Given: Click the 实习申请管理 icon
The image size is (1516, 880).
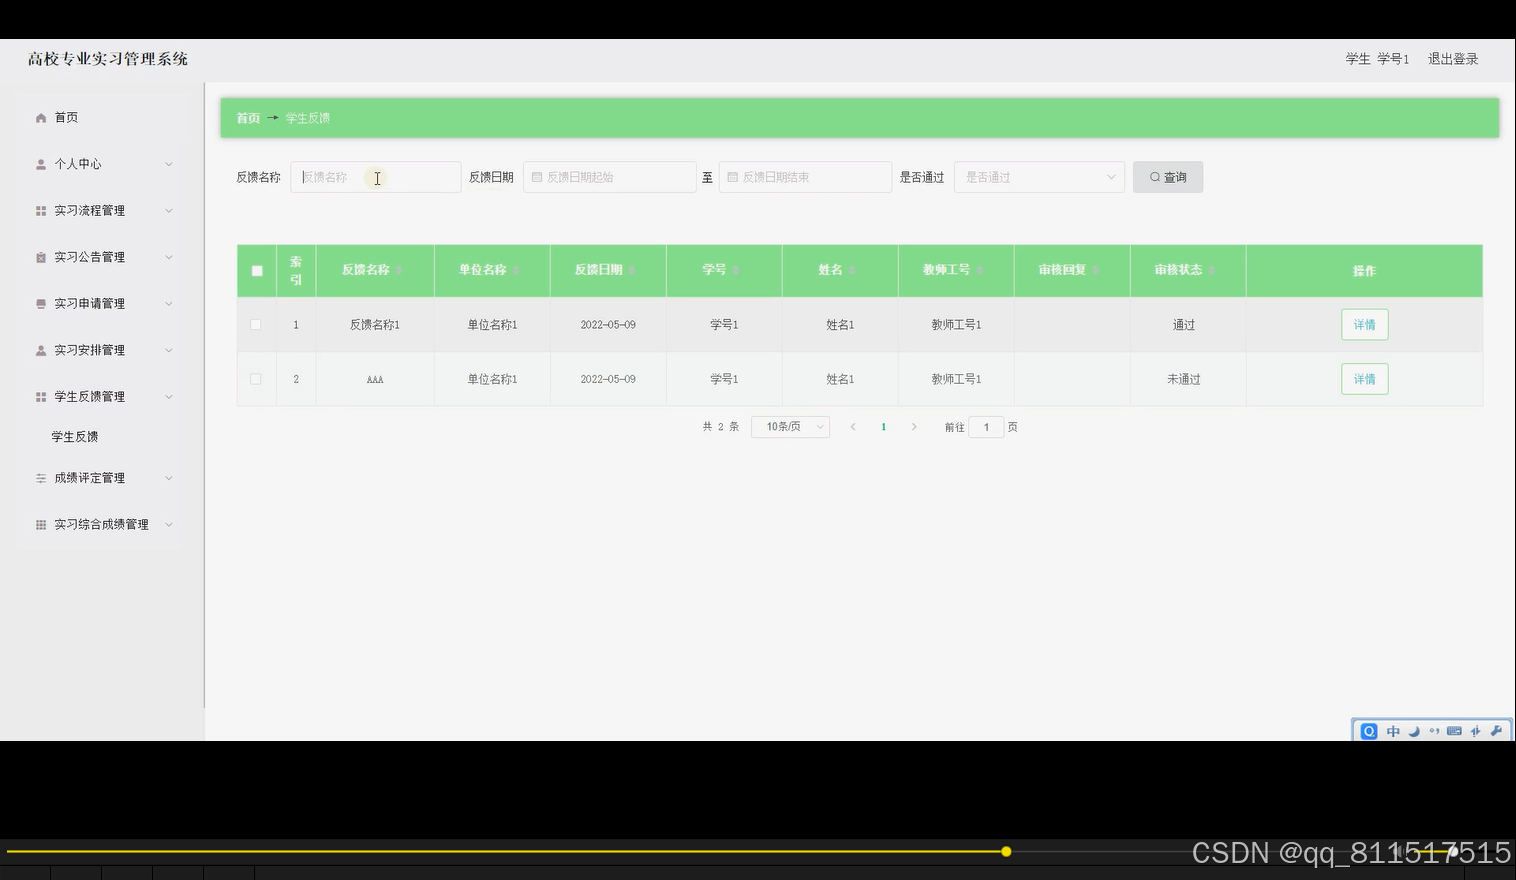Looking at the screenshot, I should tap(41, 304).
